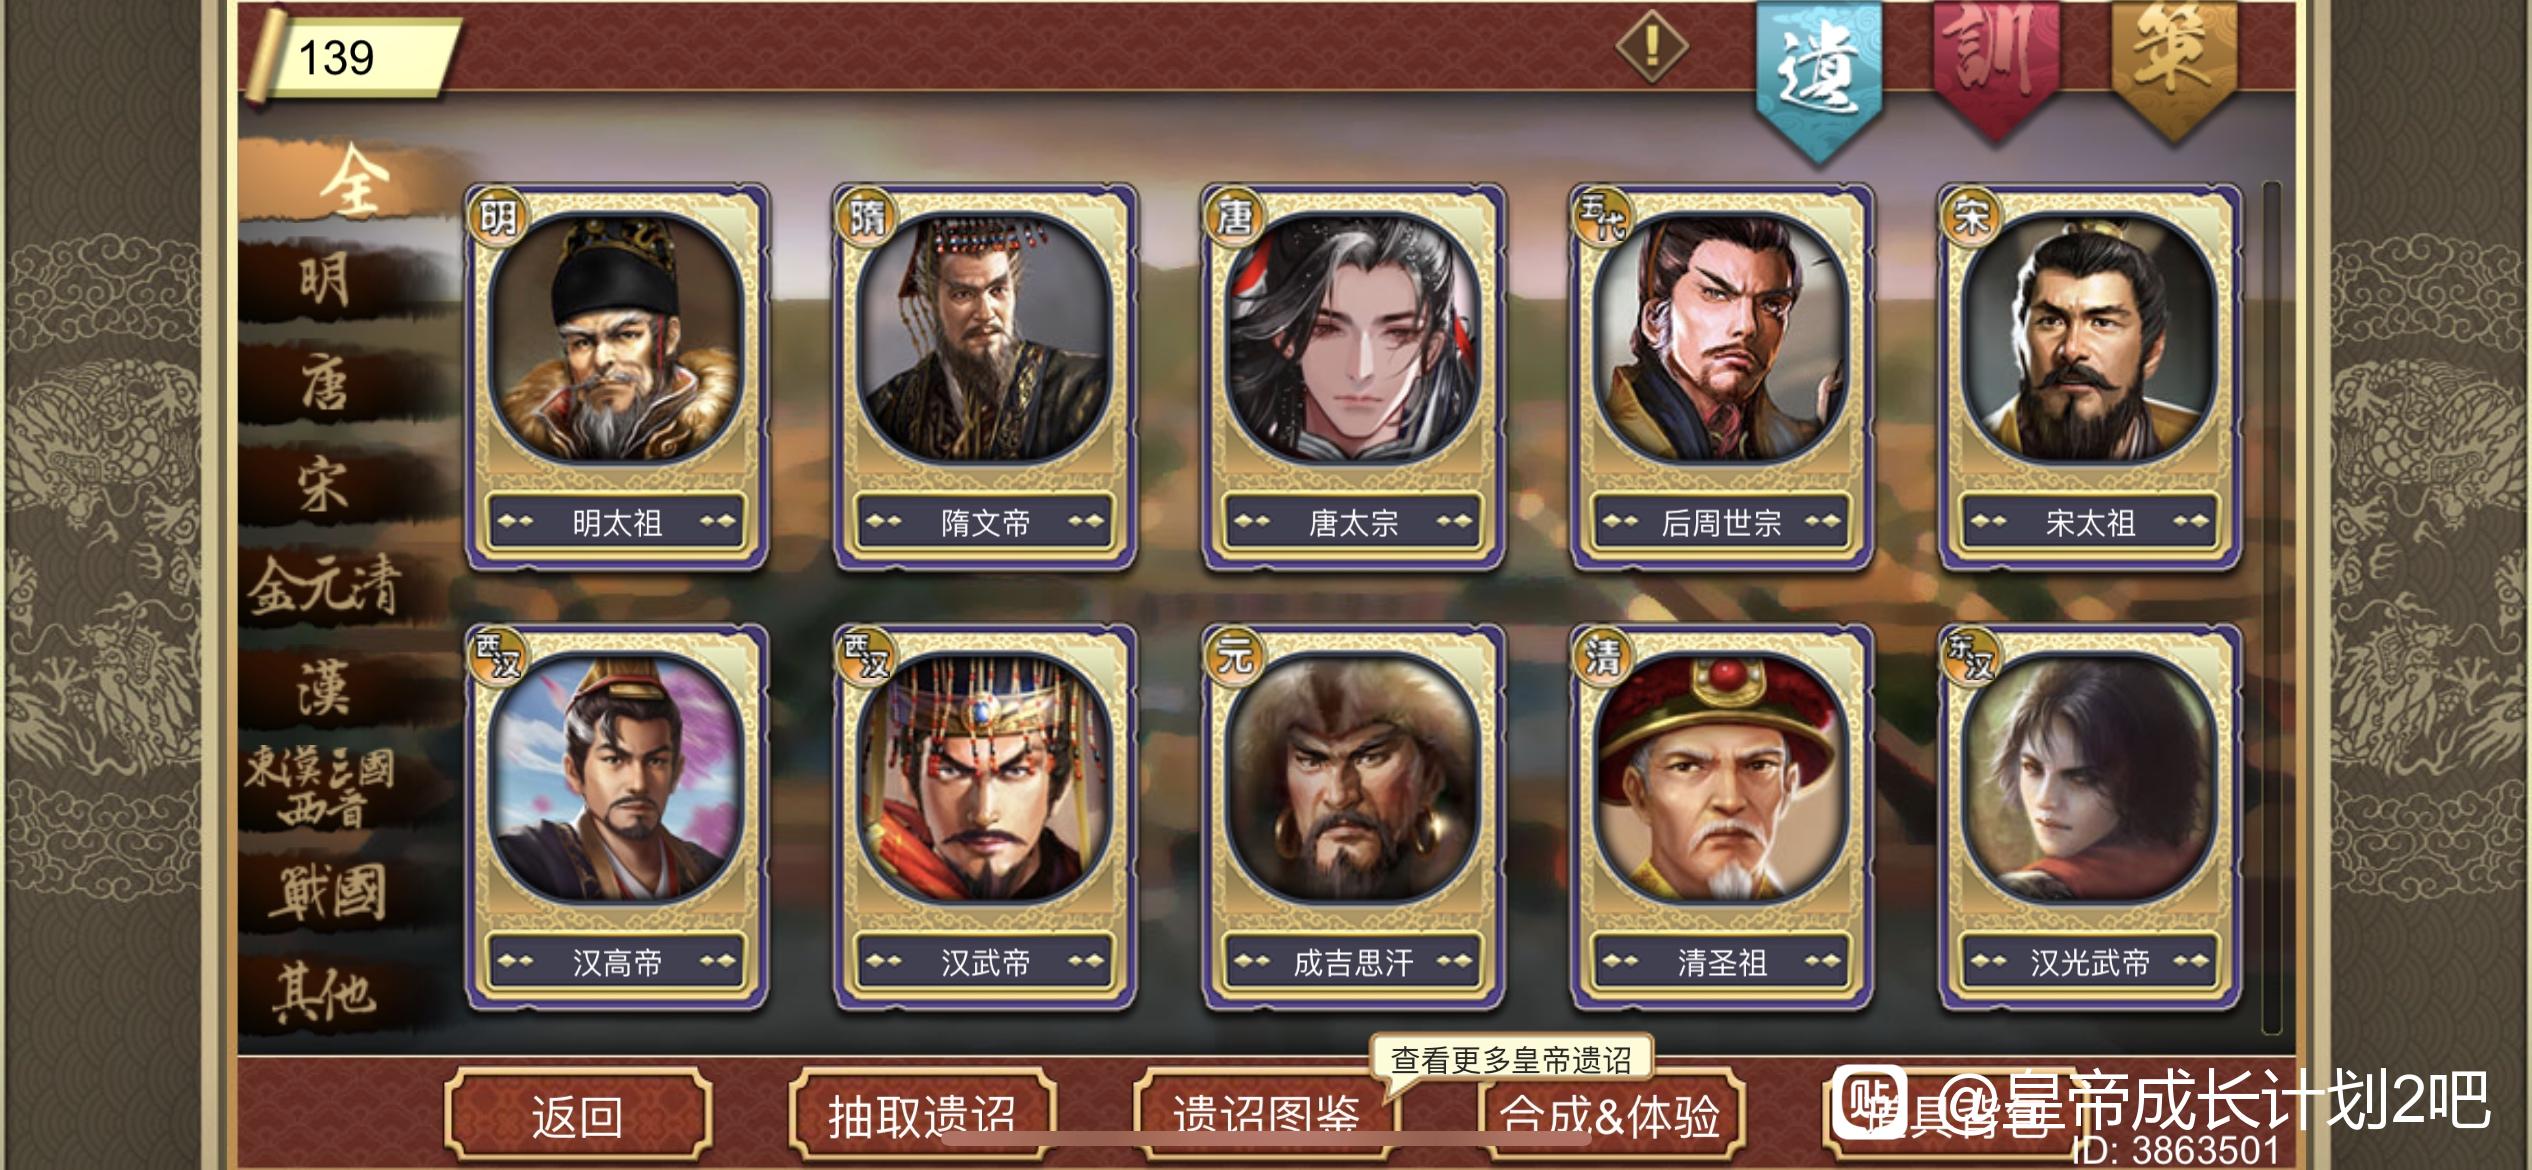Choose the 成吉思汗 emperor card

(1353, 816)
